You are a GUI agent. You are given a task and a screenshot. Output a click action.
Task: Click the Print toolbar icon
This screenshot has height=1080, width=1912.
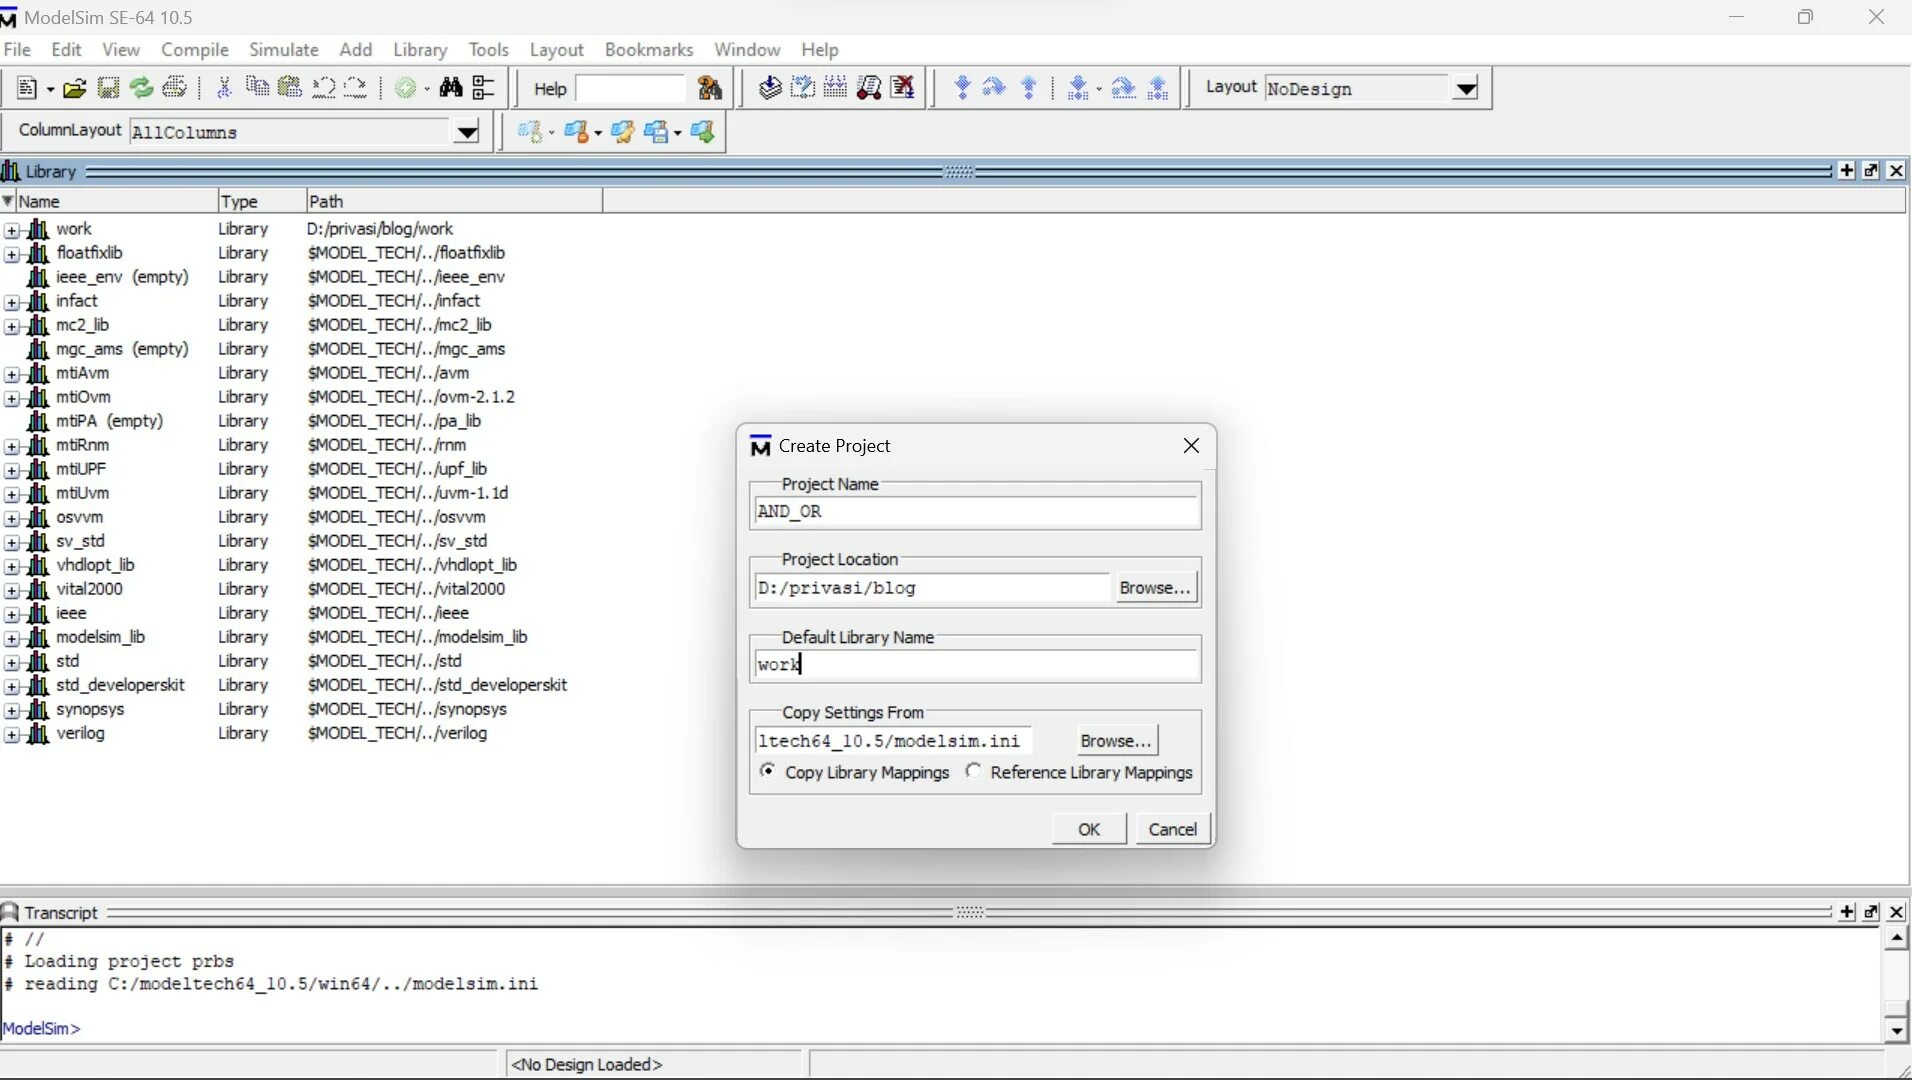tap(175, 88)
